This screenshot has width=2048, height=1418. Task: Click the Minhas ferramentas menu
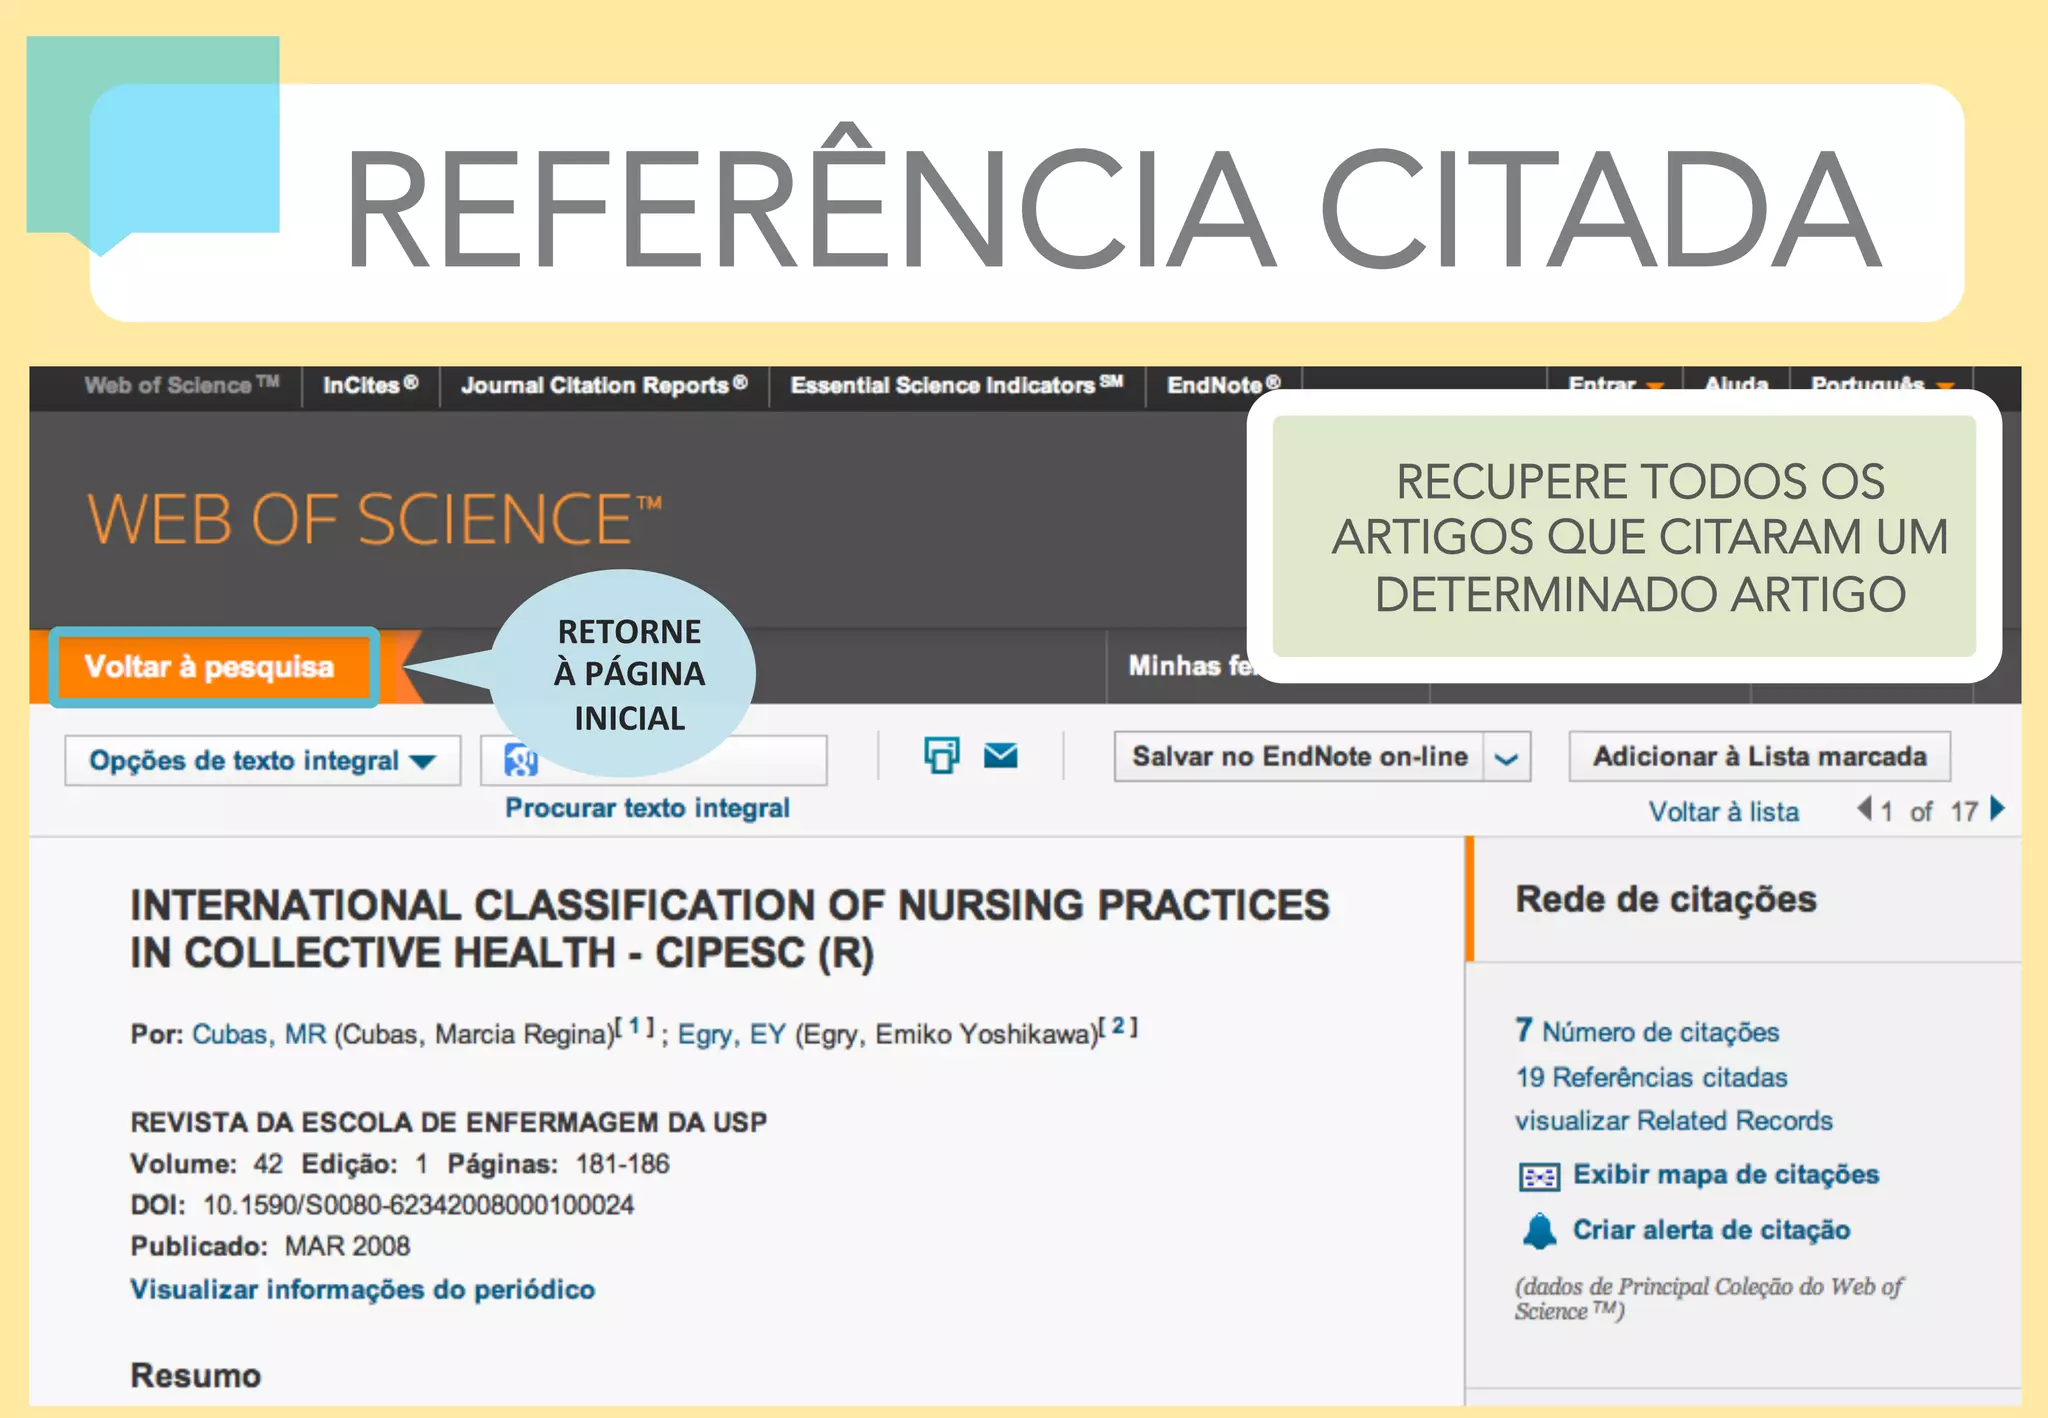coord(1190,666)
